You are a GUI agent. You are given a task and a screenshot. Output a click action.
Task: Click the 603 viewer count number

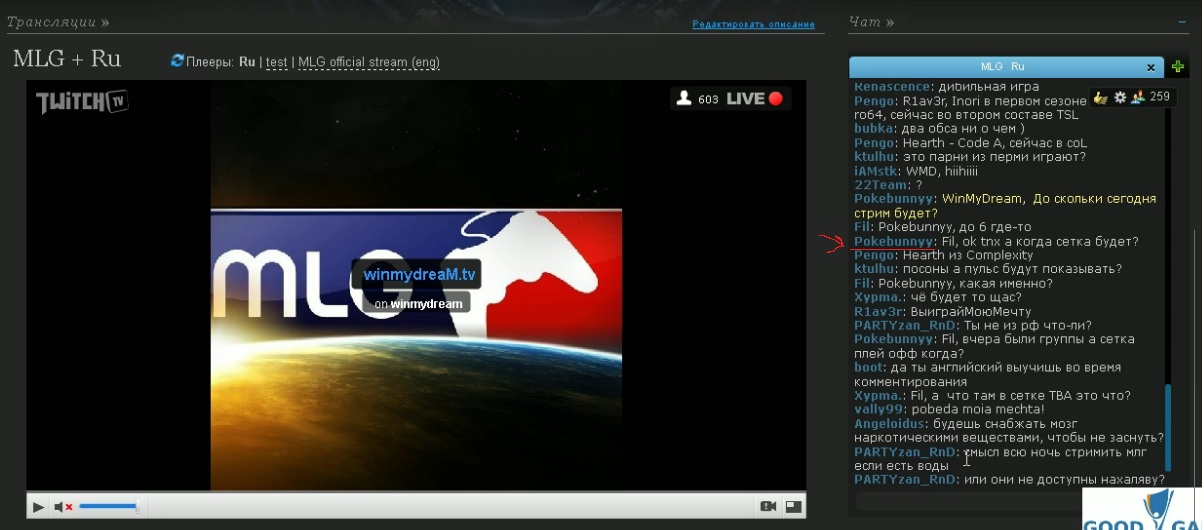click(708, 99)
